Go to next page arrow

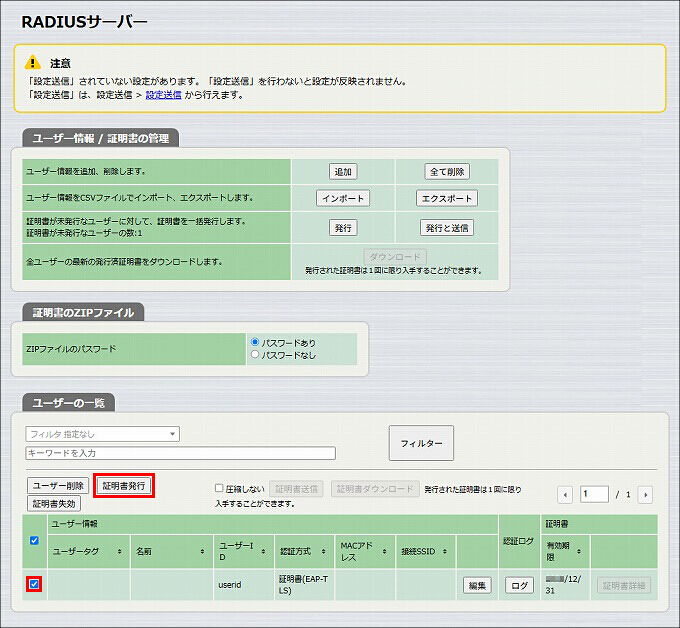tap(645, 494)
